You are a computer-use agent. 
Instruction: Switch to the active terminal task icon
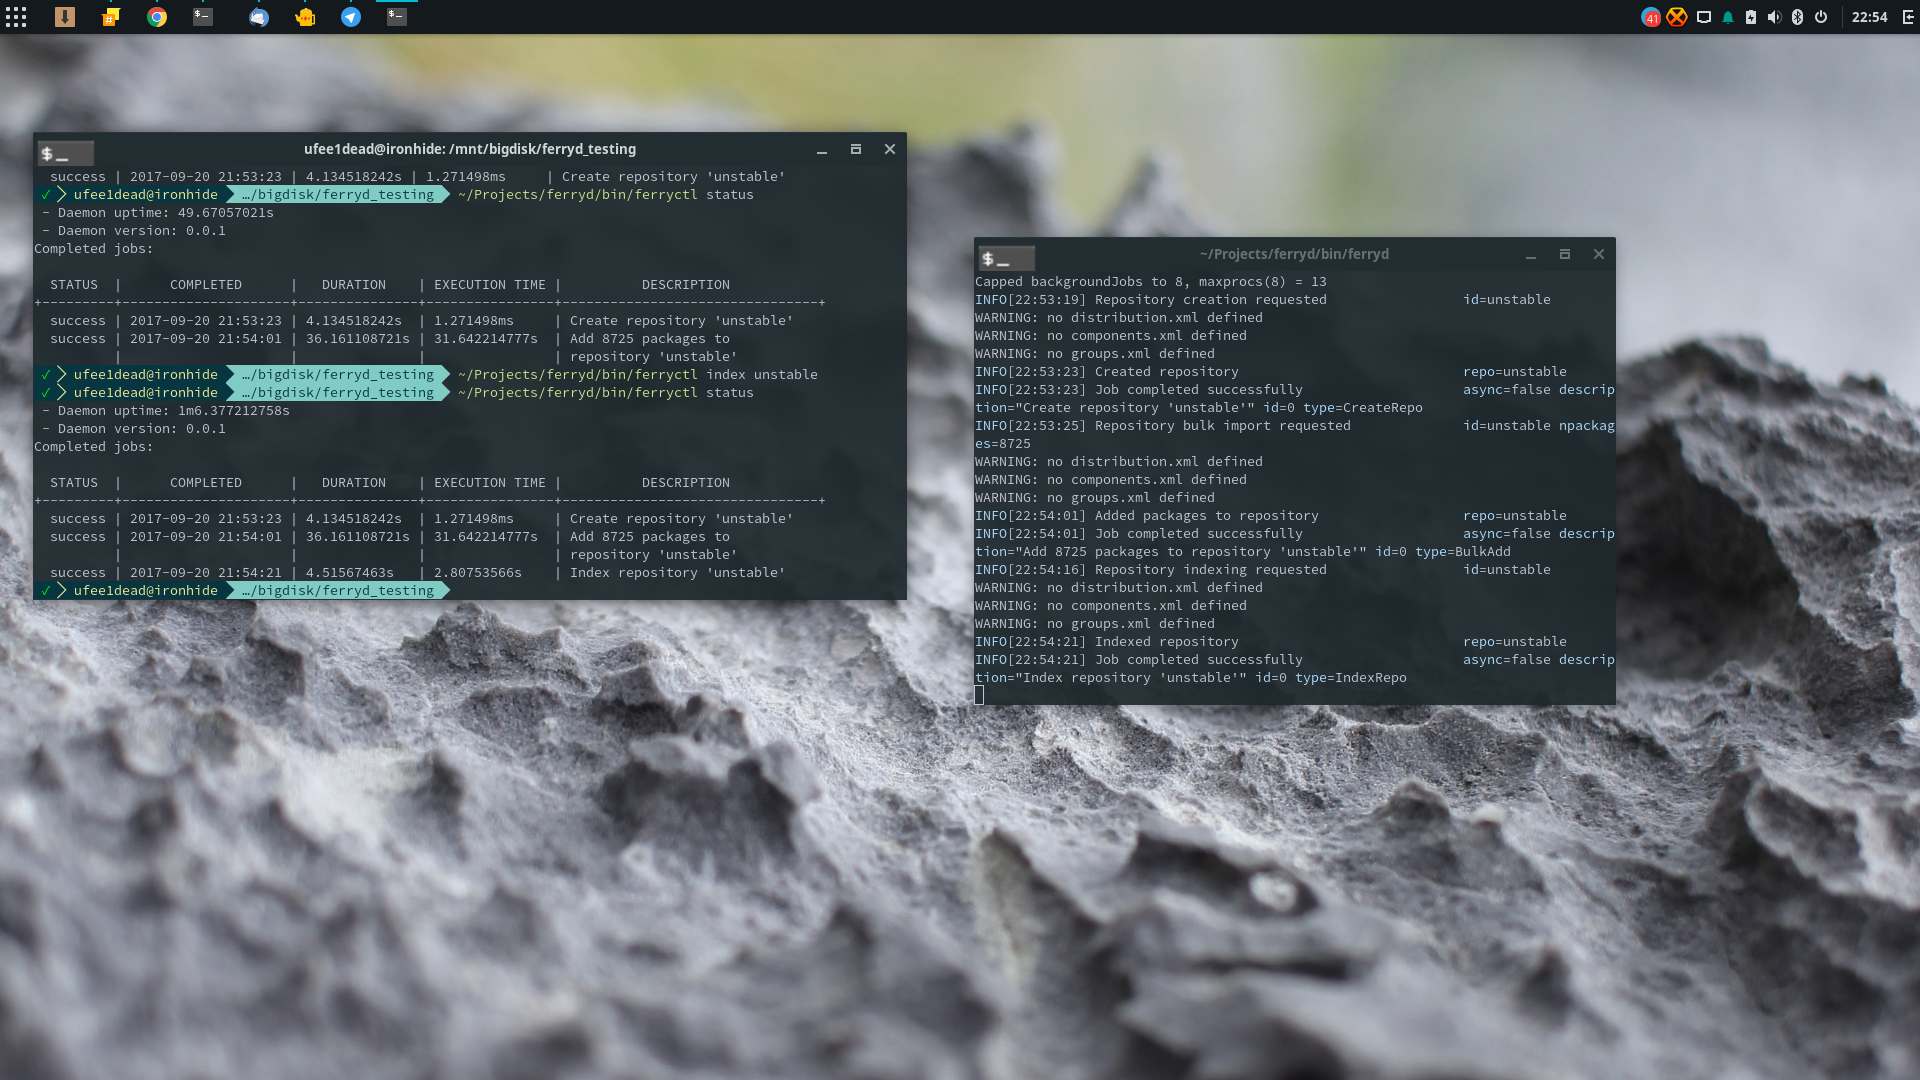point(397,17)
